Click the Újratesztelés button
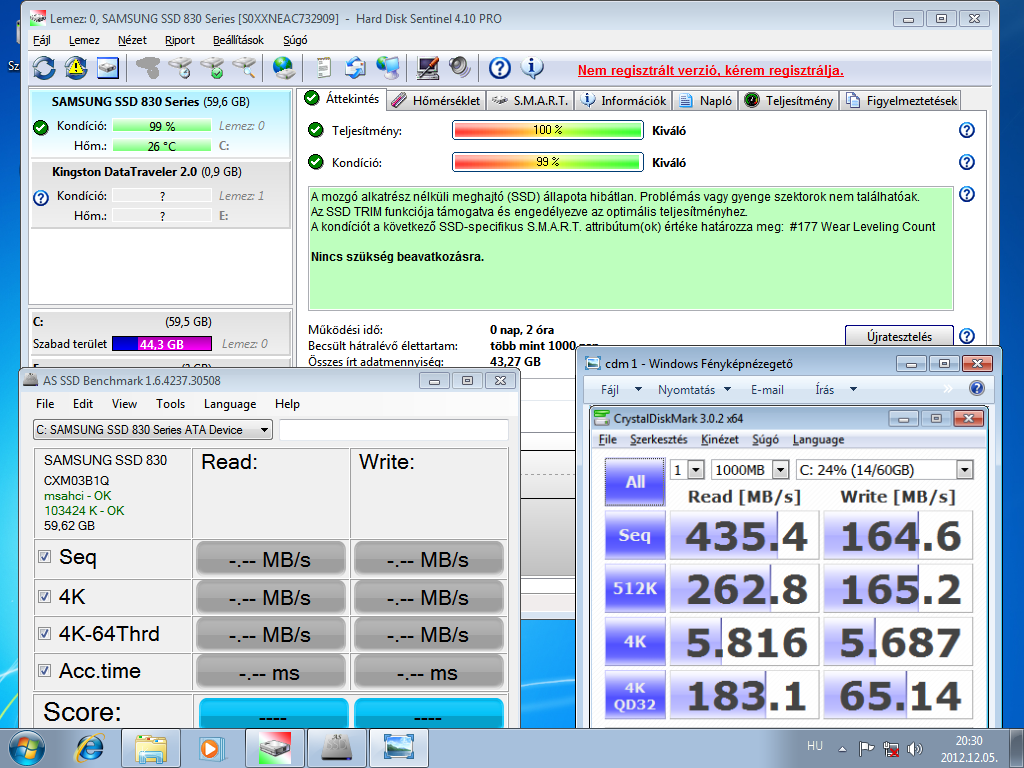Screen dimensions: 1024x768 [899, 336]
